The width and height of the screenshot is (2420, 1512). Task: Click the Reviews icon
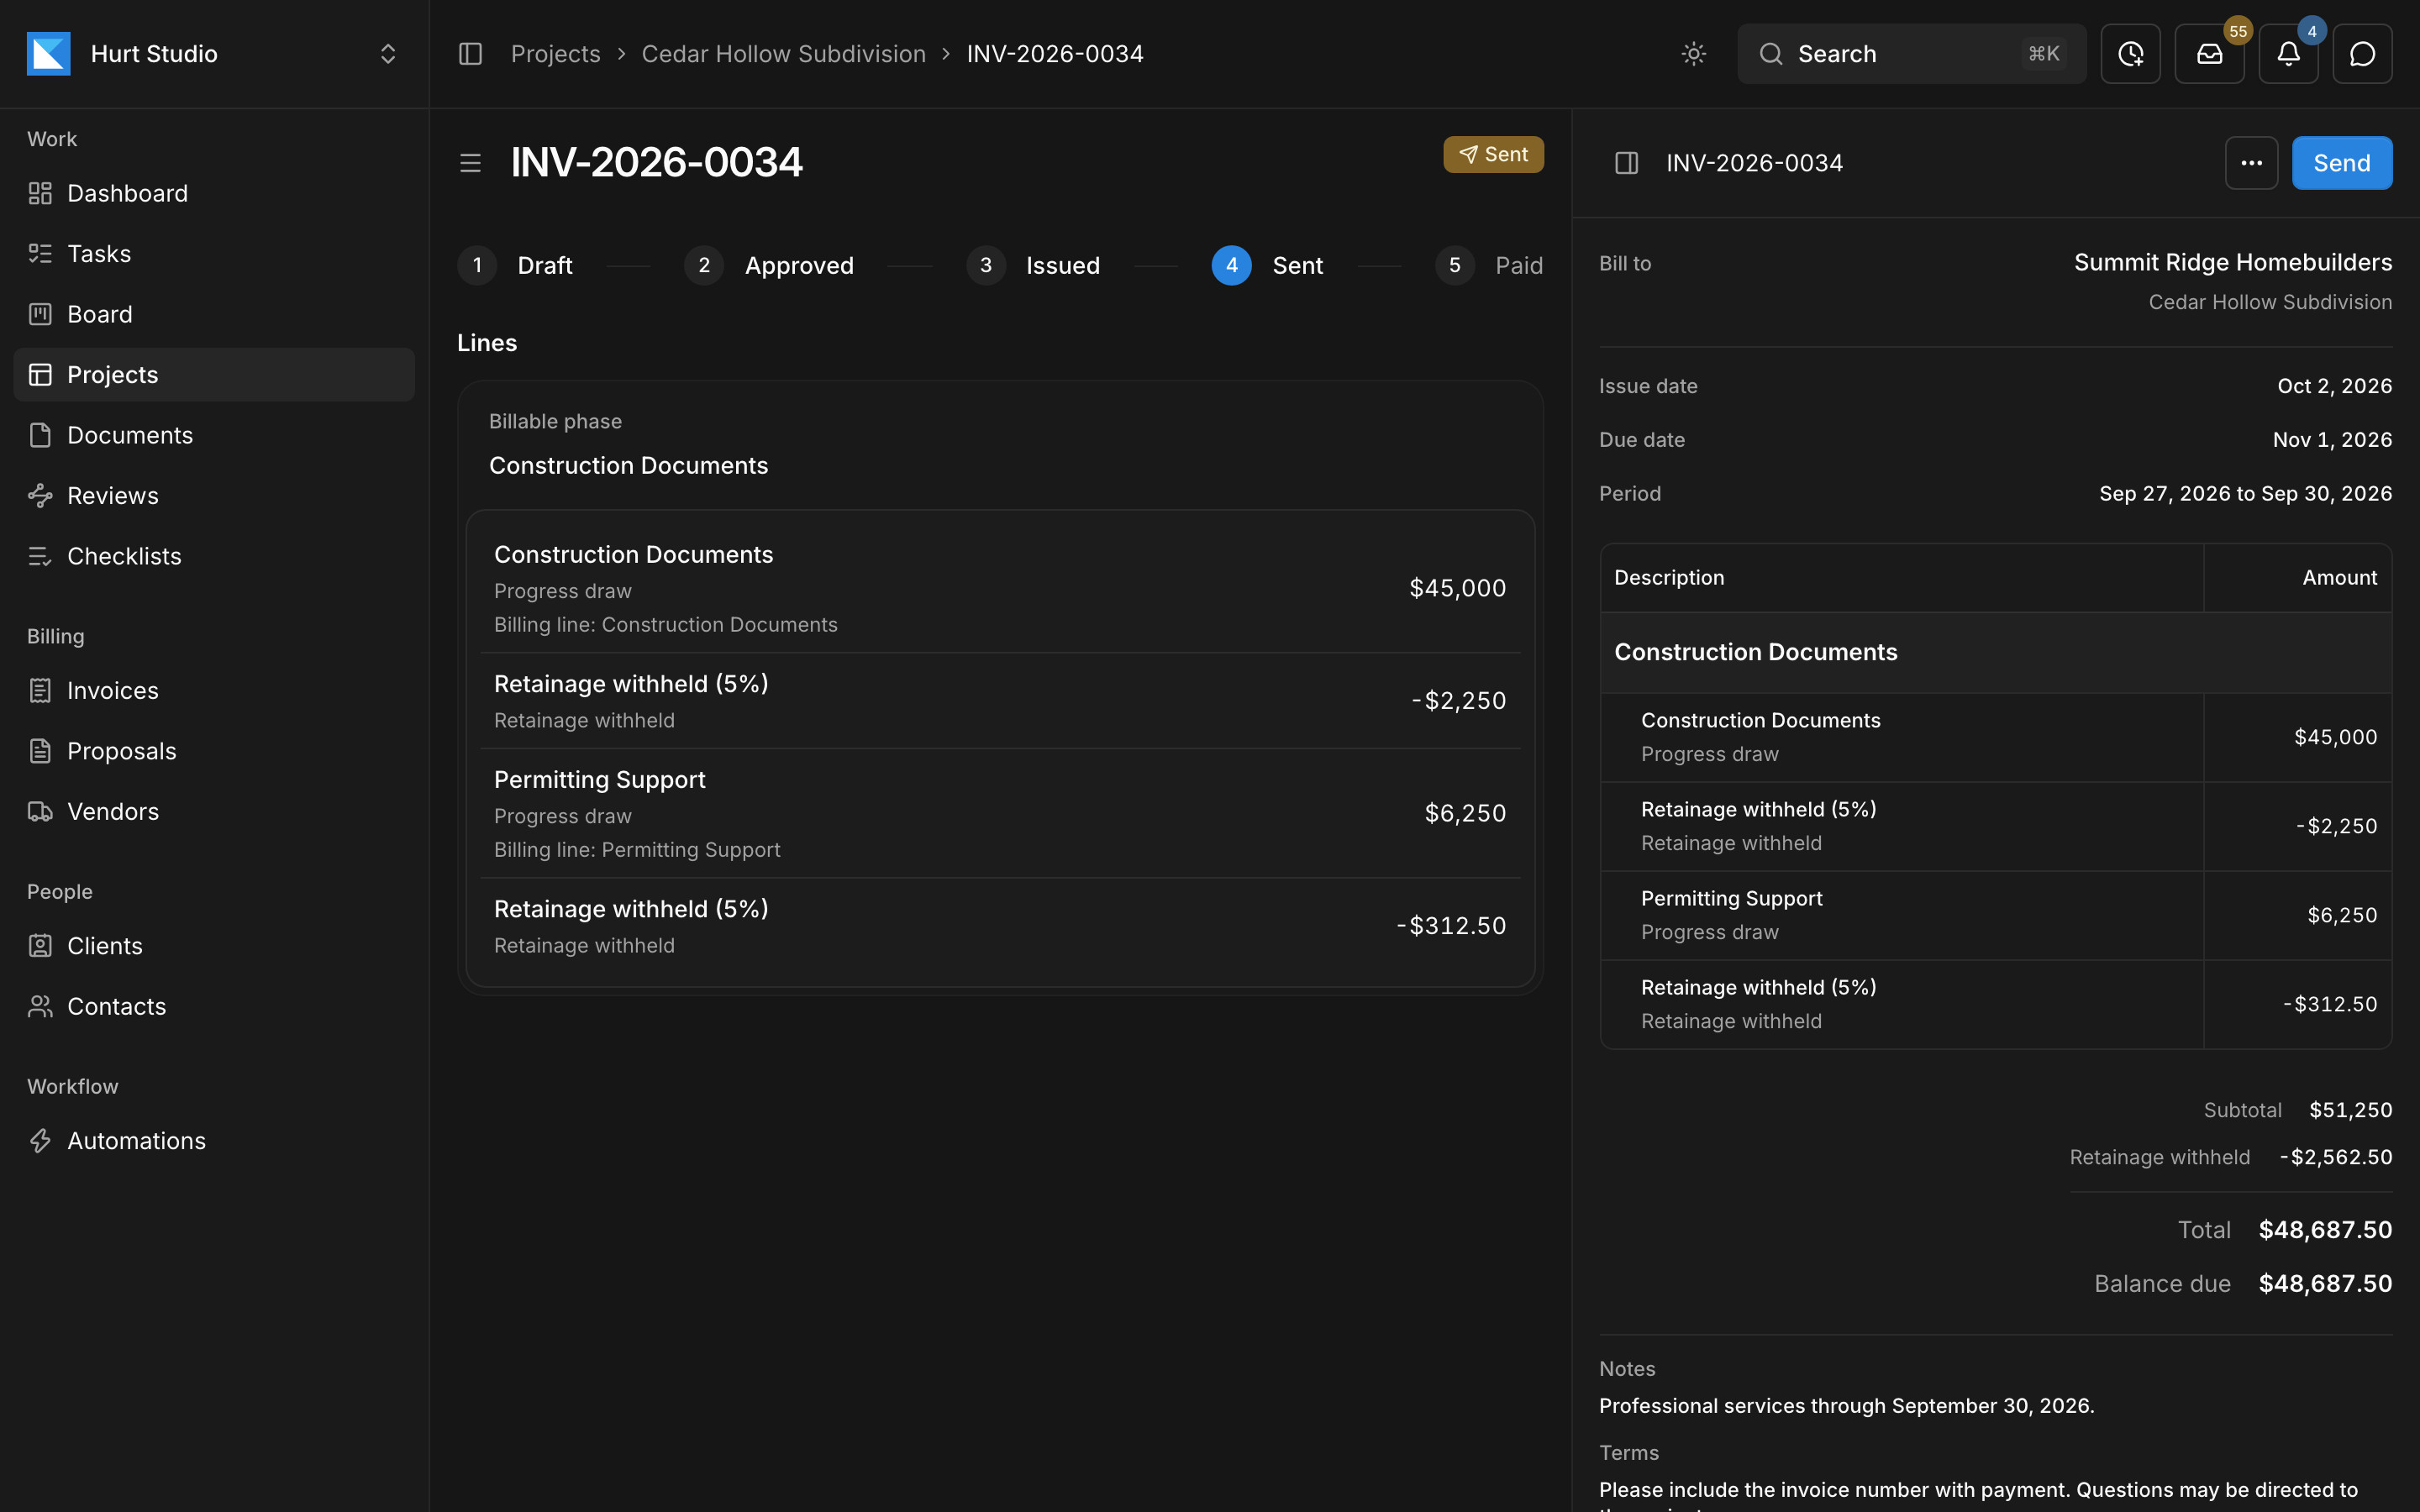coord(40,496)
